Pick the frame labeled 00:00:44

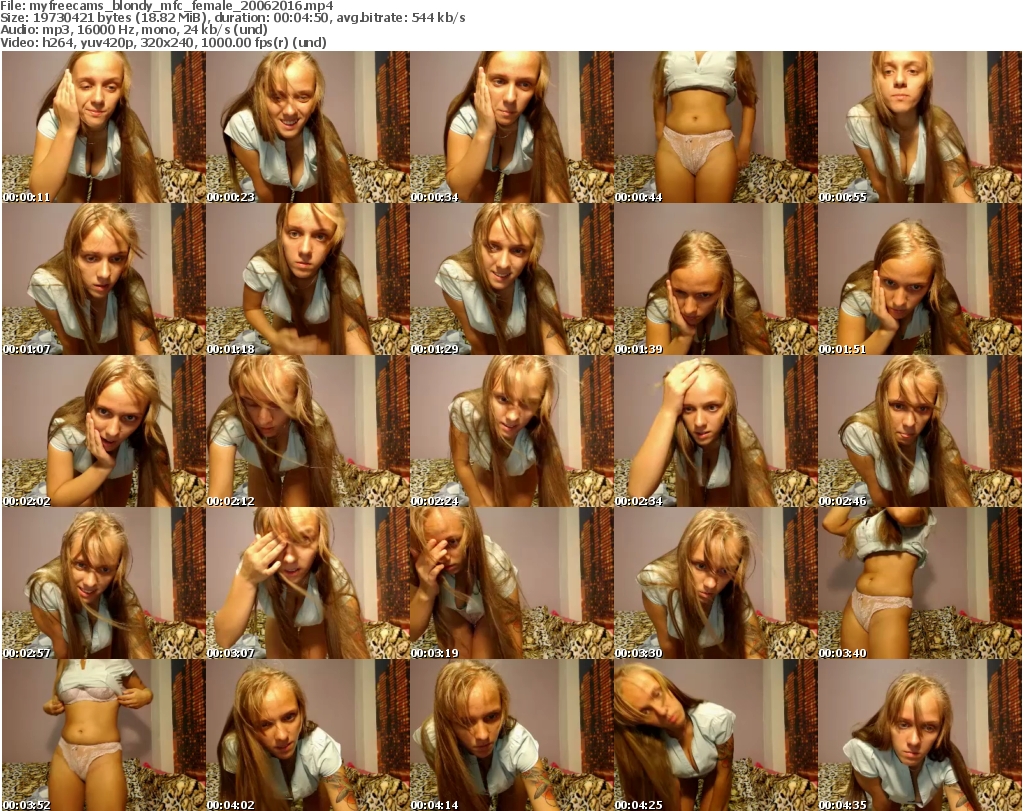click(x=715, y=127)
